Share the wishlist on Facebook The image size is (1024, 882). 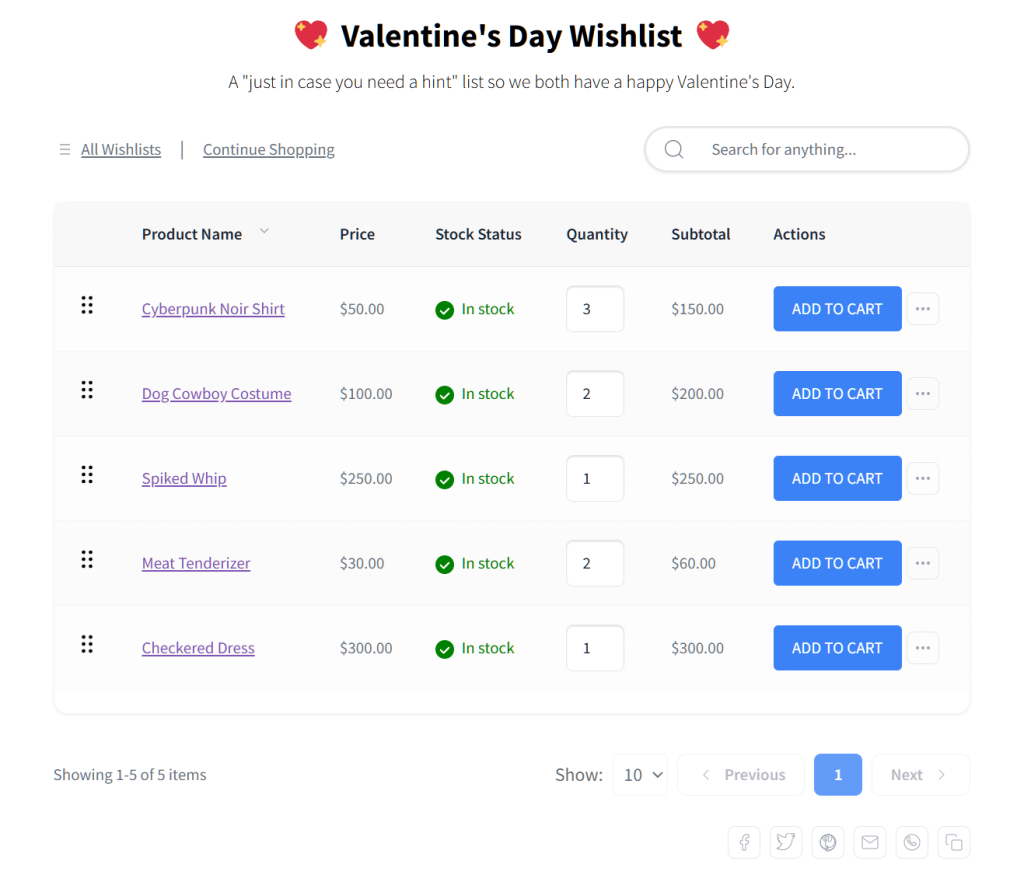pos(744,842)
